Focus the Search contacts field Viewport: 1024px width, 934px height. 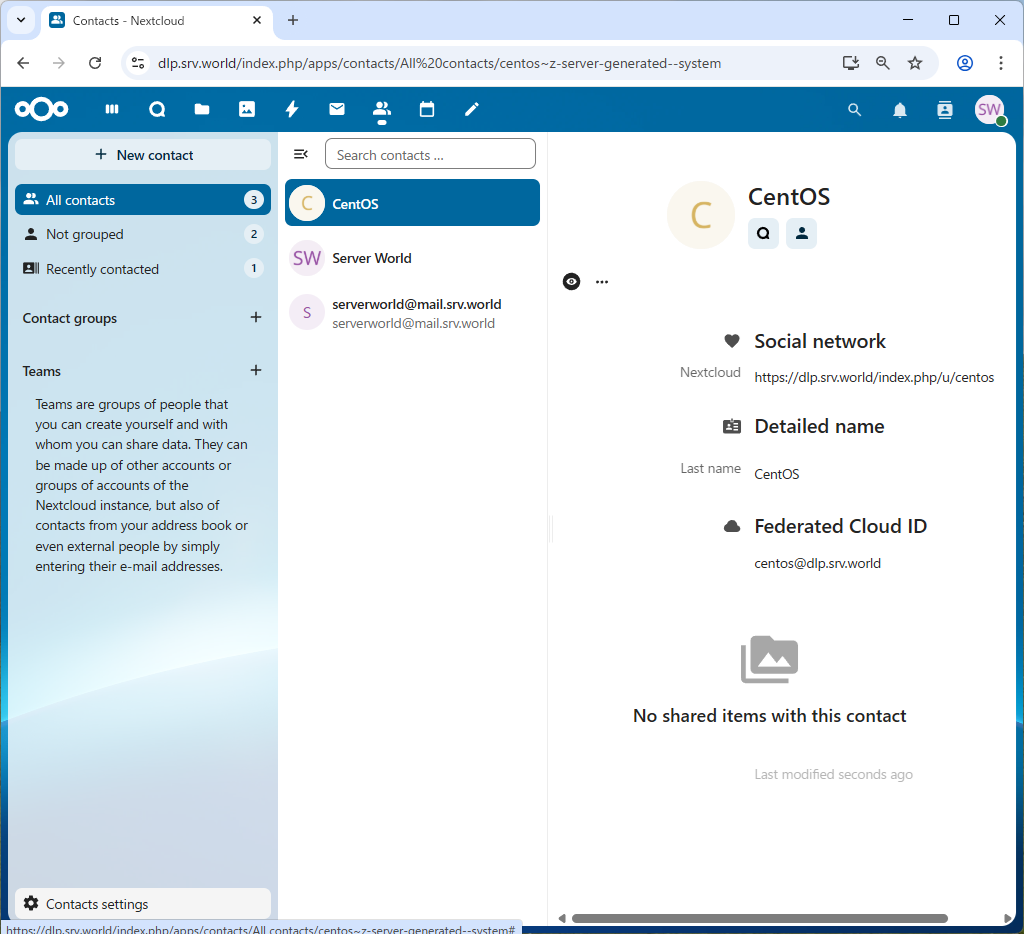click(430, 154)
